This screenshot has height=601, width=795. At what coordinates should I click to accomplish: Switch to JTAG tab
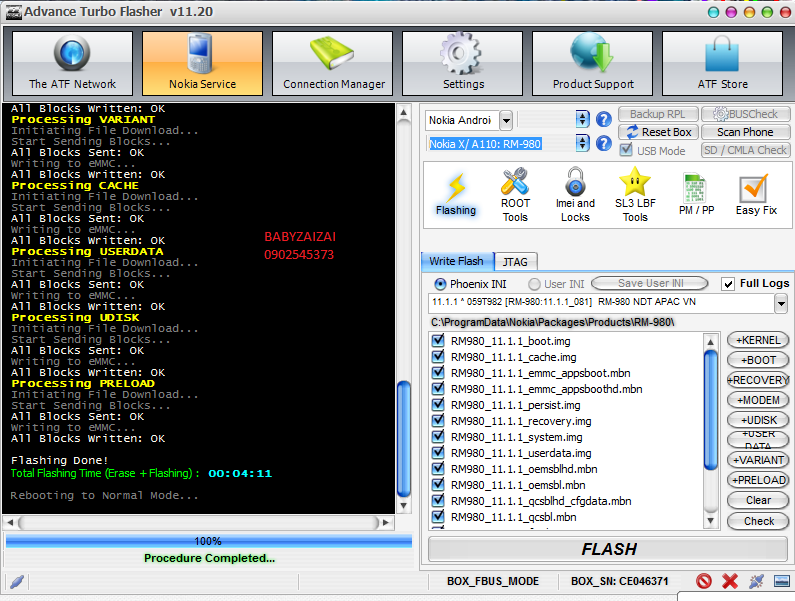(515, 262)
